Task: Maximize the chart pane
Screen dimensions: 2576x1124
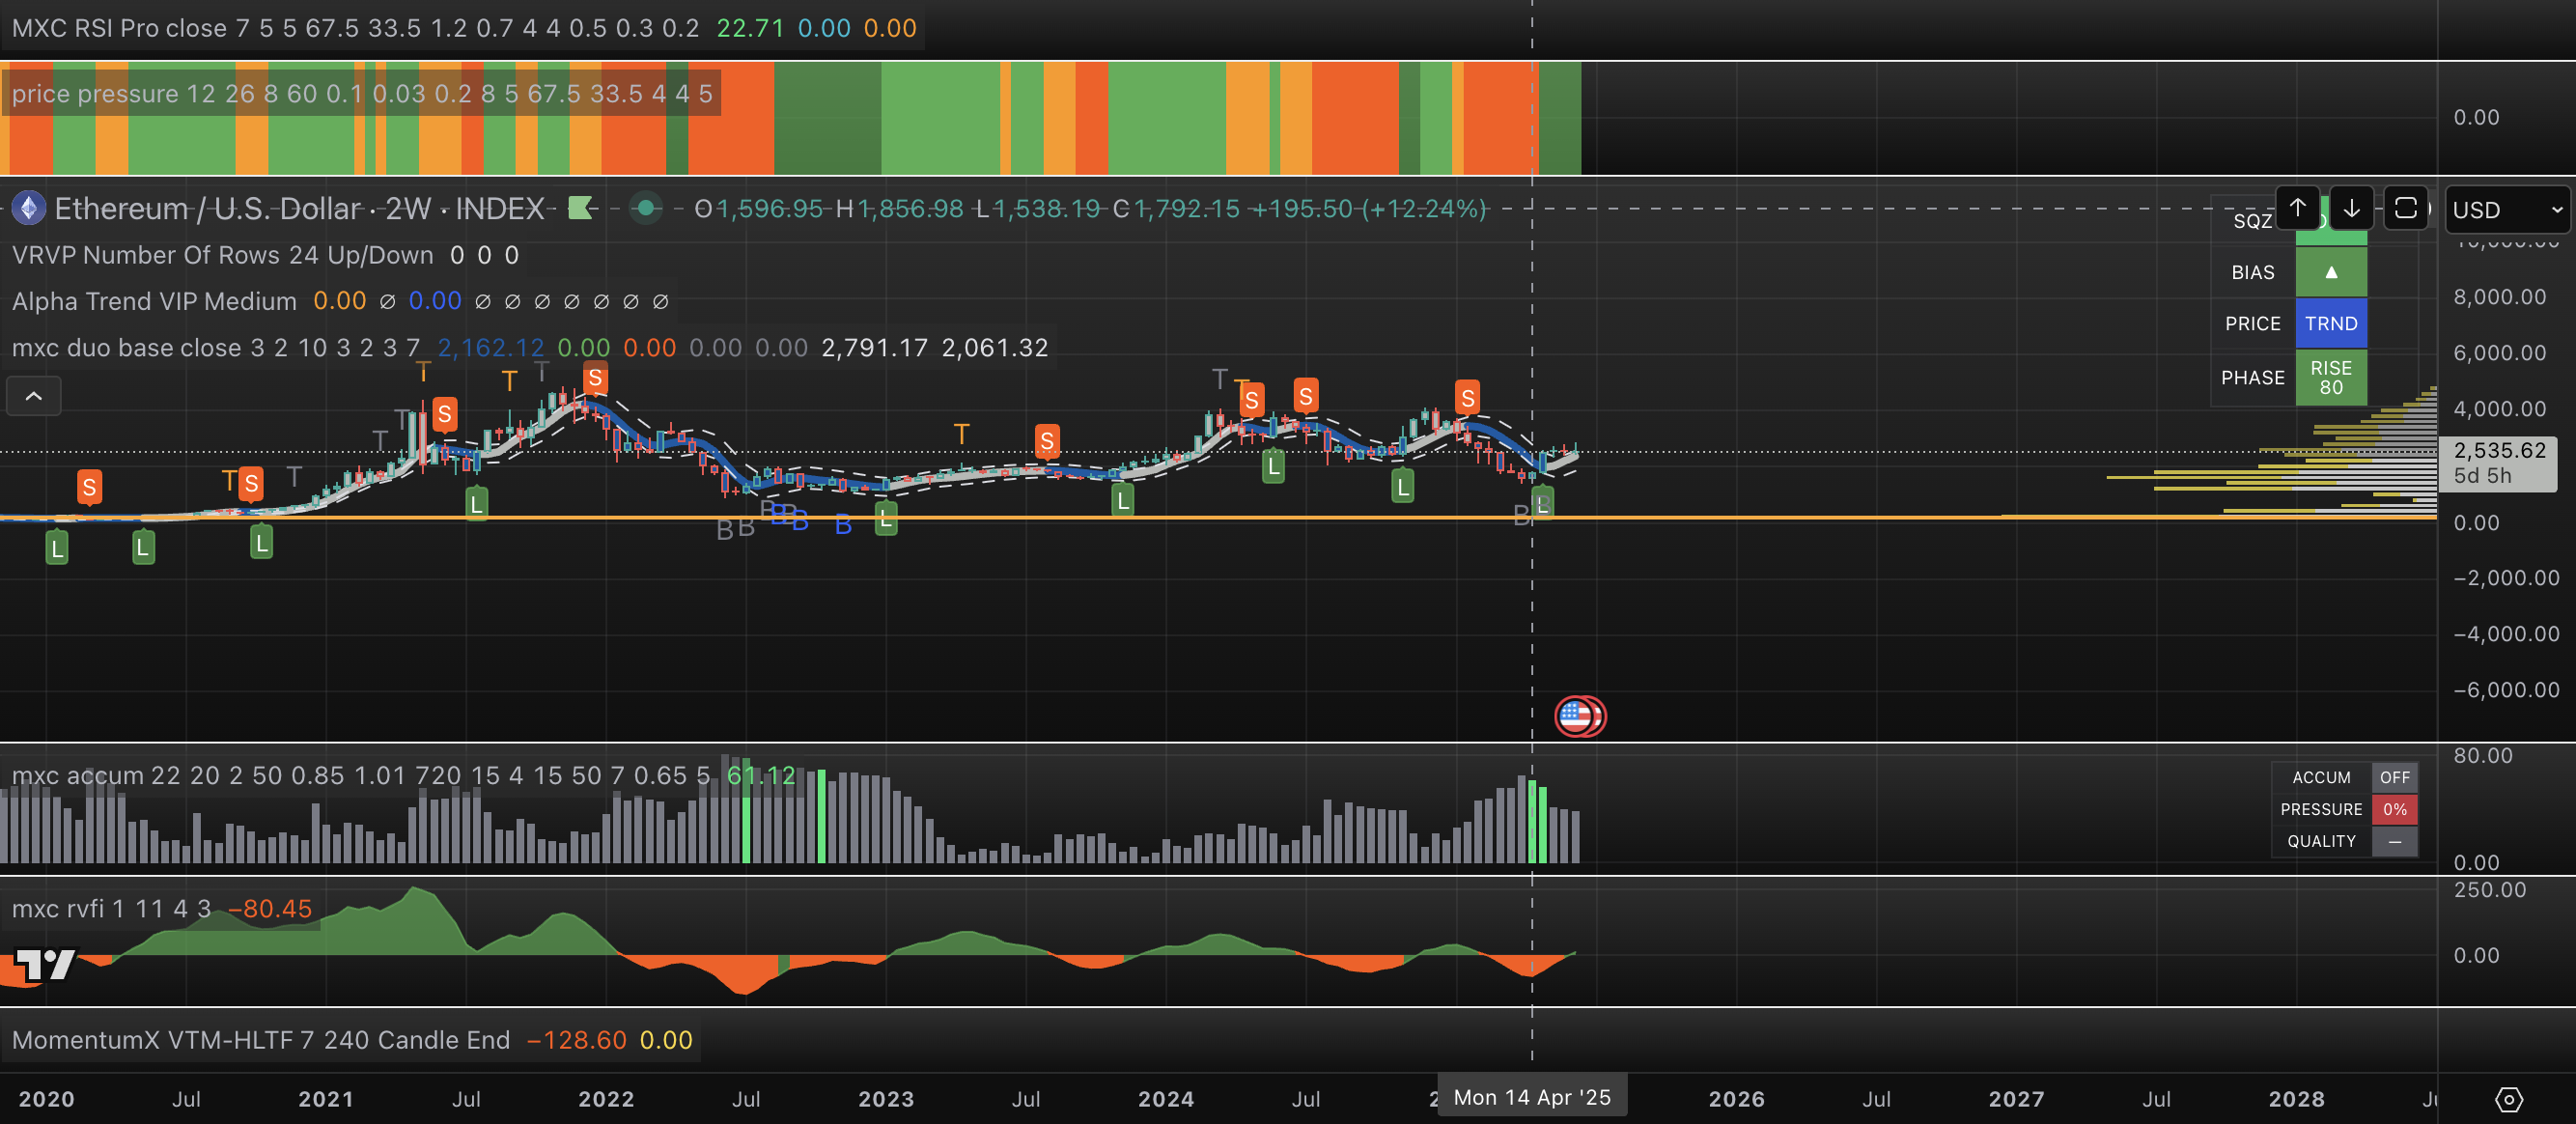Action: (x=2406, y=208)
